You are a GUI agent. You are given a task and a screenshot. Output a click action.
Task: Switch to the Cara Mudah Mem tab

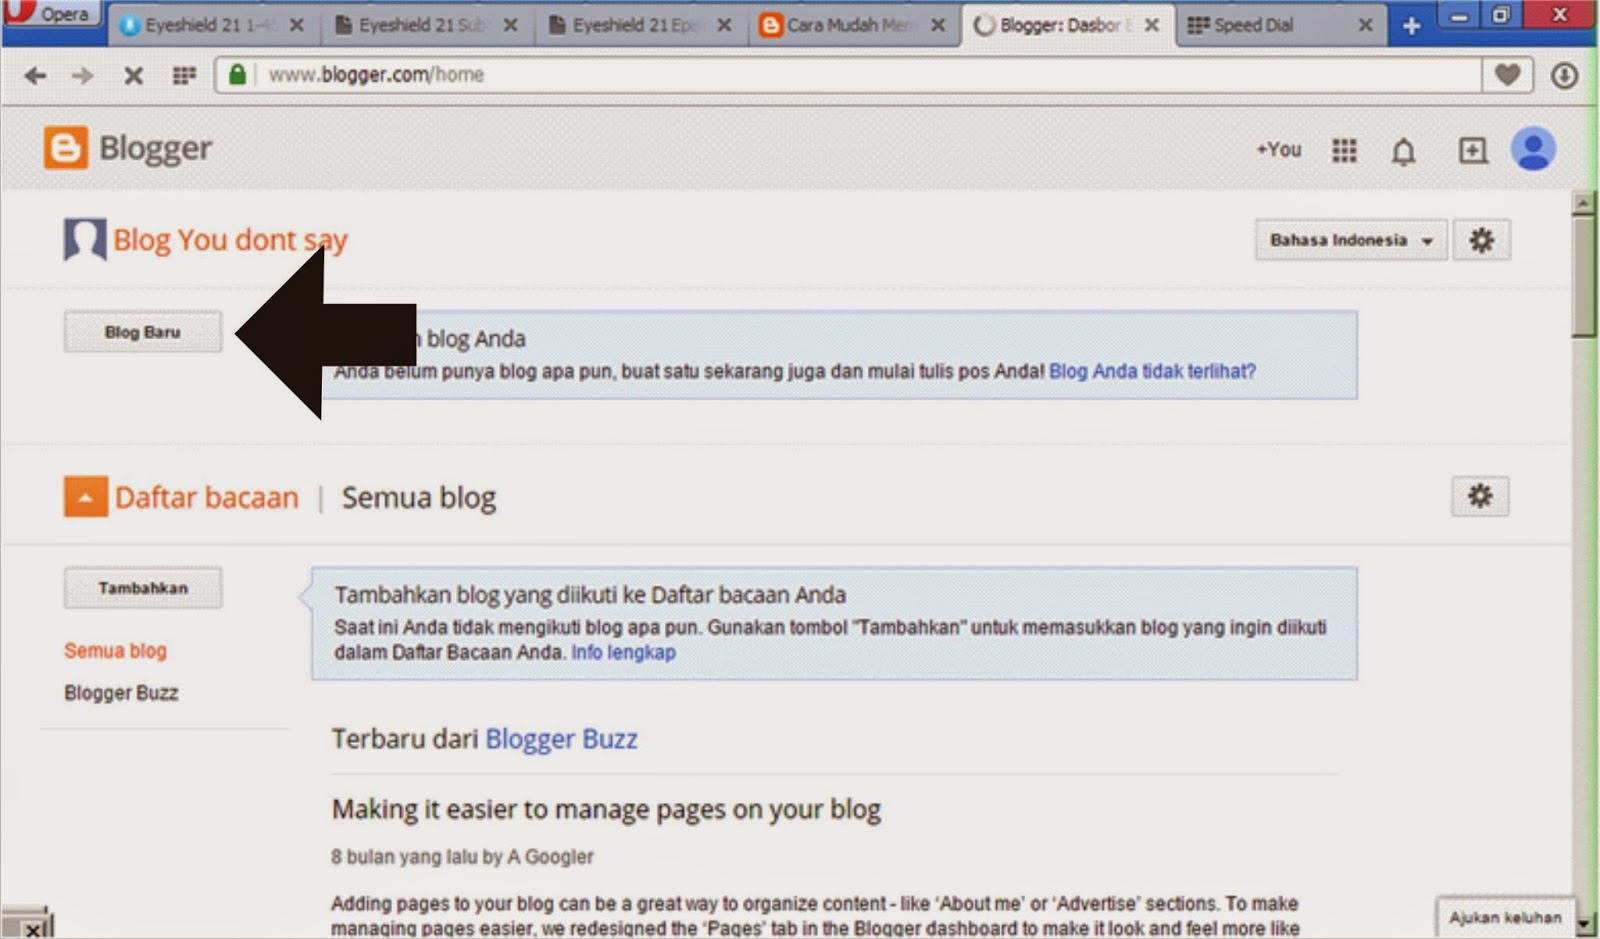pos(853,25)
